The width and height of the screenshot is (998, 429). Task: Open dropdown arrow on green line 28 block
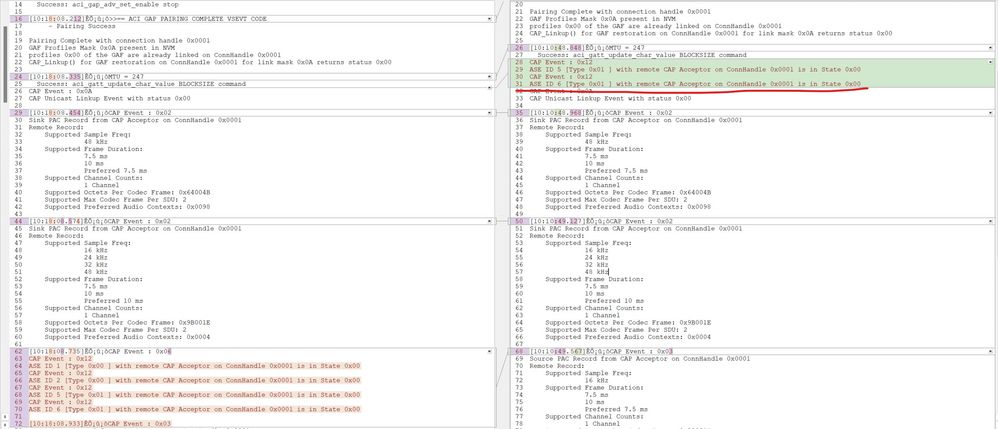[x=992, y=62]
